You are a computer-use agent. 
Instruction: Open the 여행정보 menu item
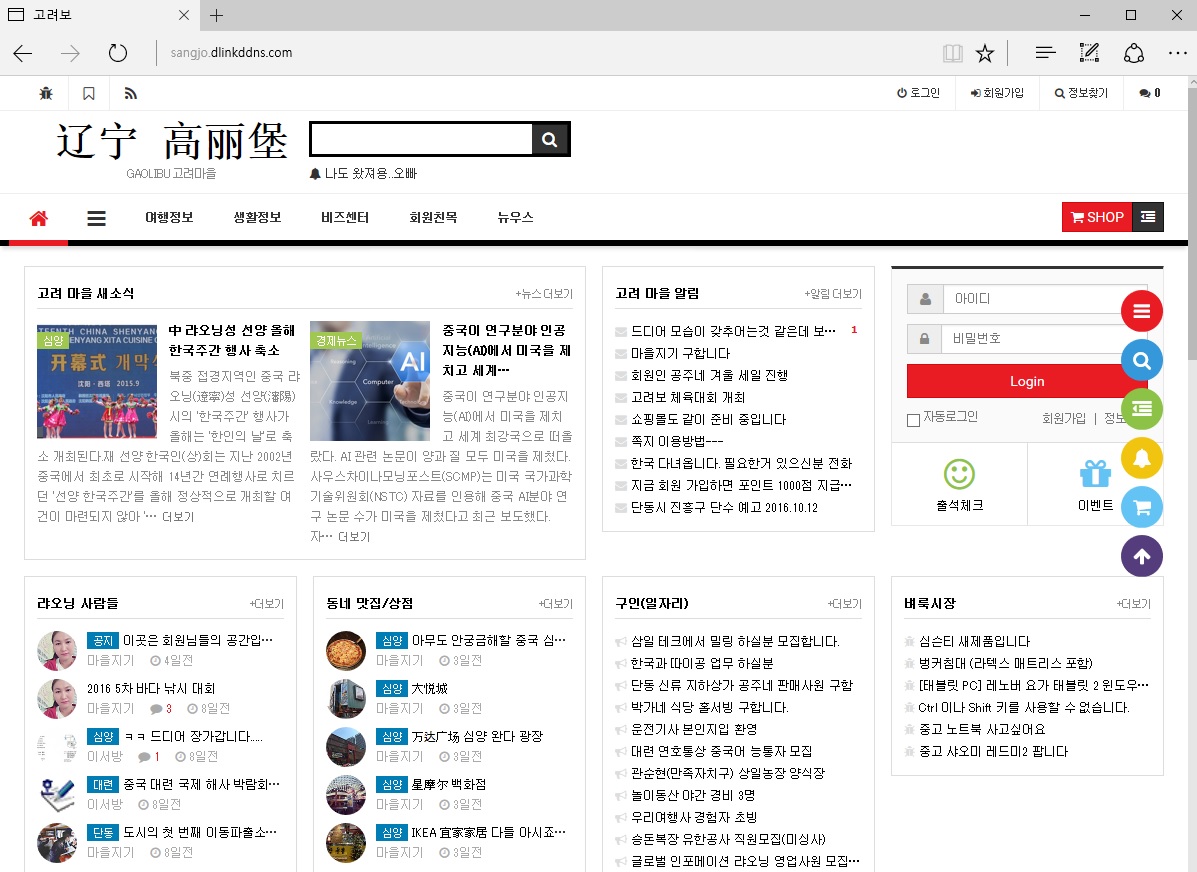click(169, 217)
